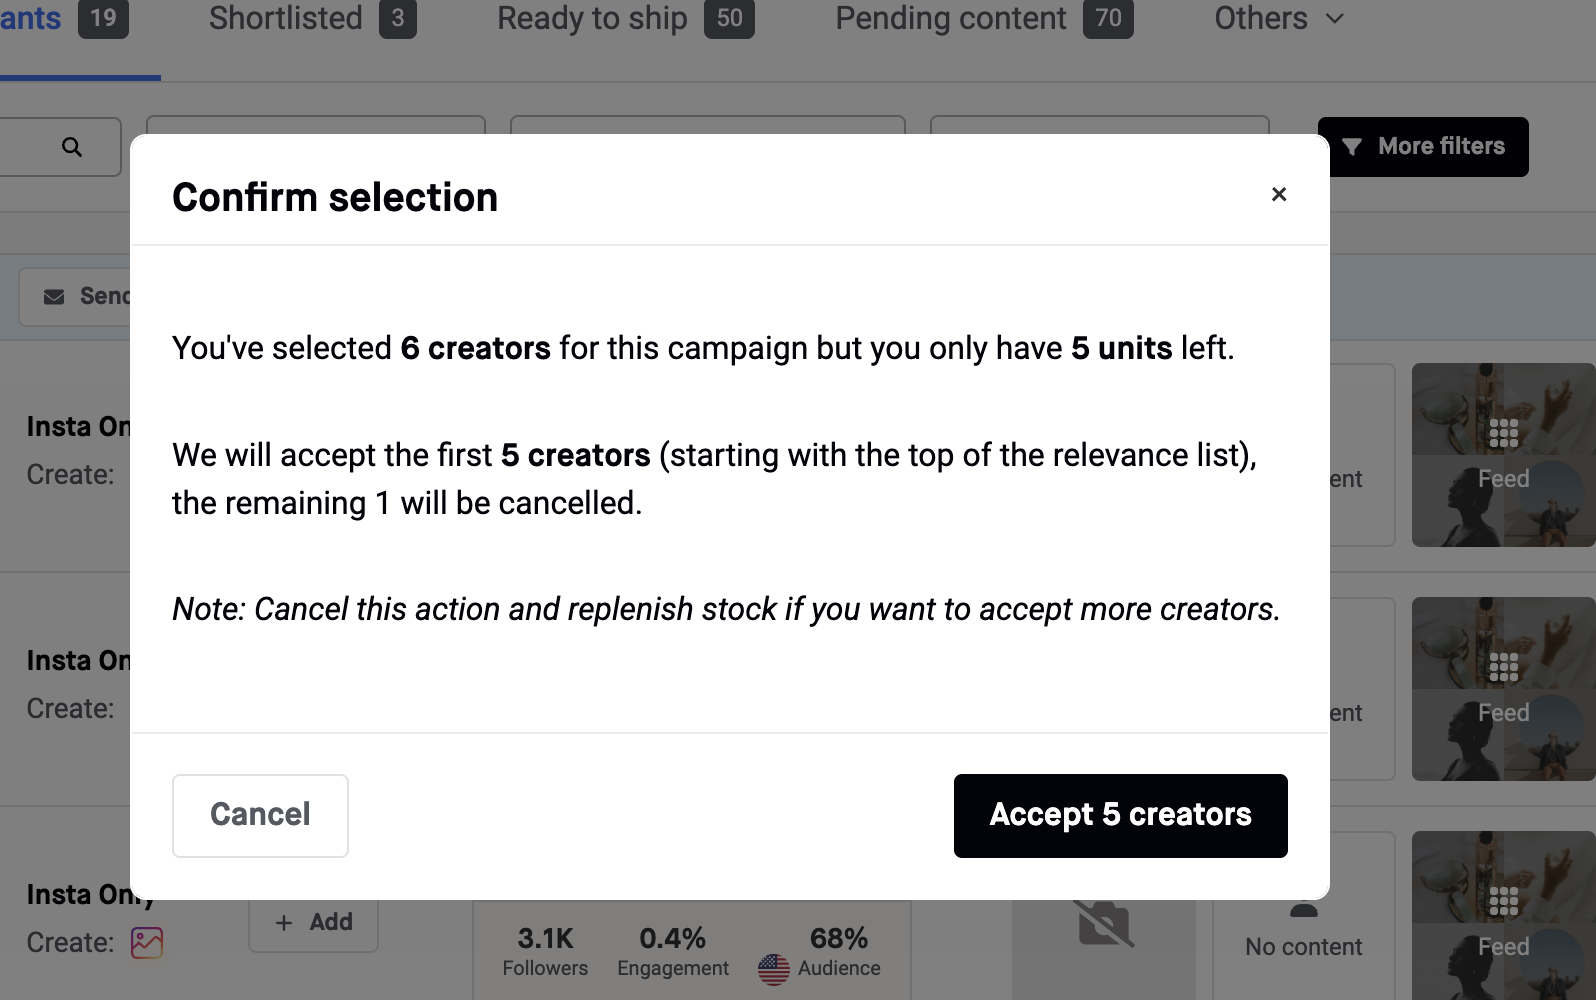1596x1000 pixels.
Task: Switch to Shortlisted tab
Action: (x=312, y=19)
